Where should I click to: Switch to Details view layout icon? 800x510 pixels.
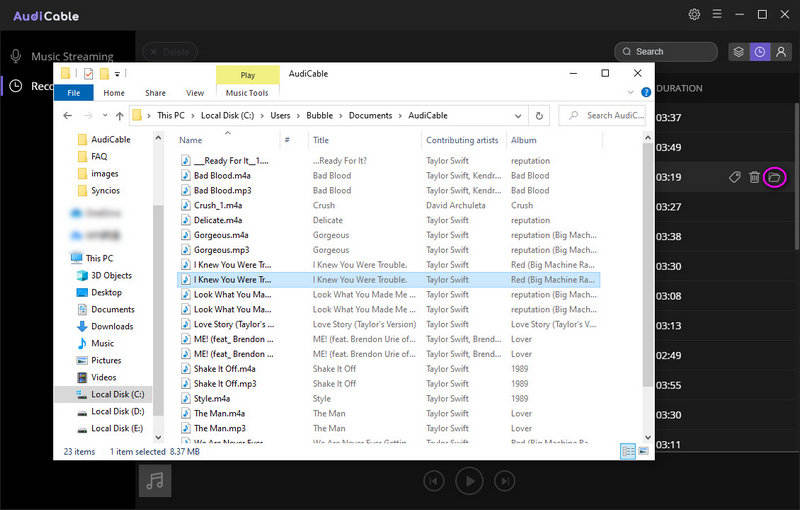628,451
